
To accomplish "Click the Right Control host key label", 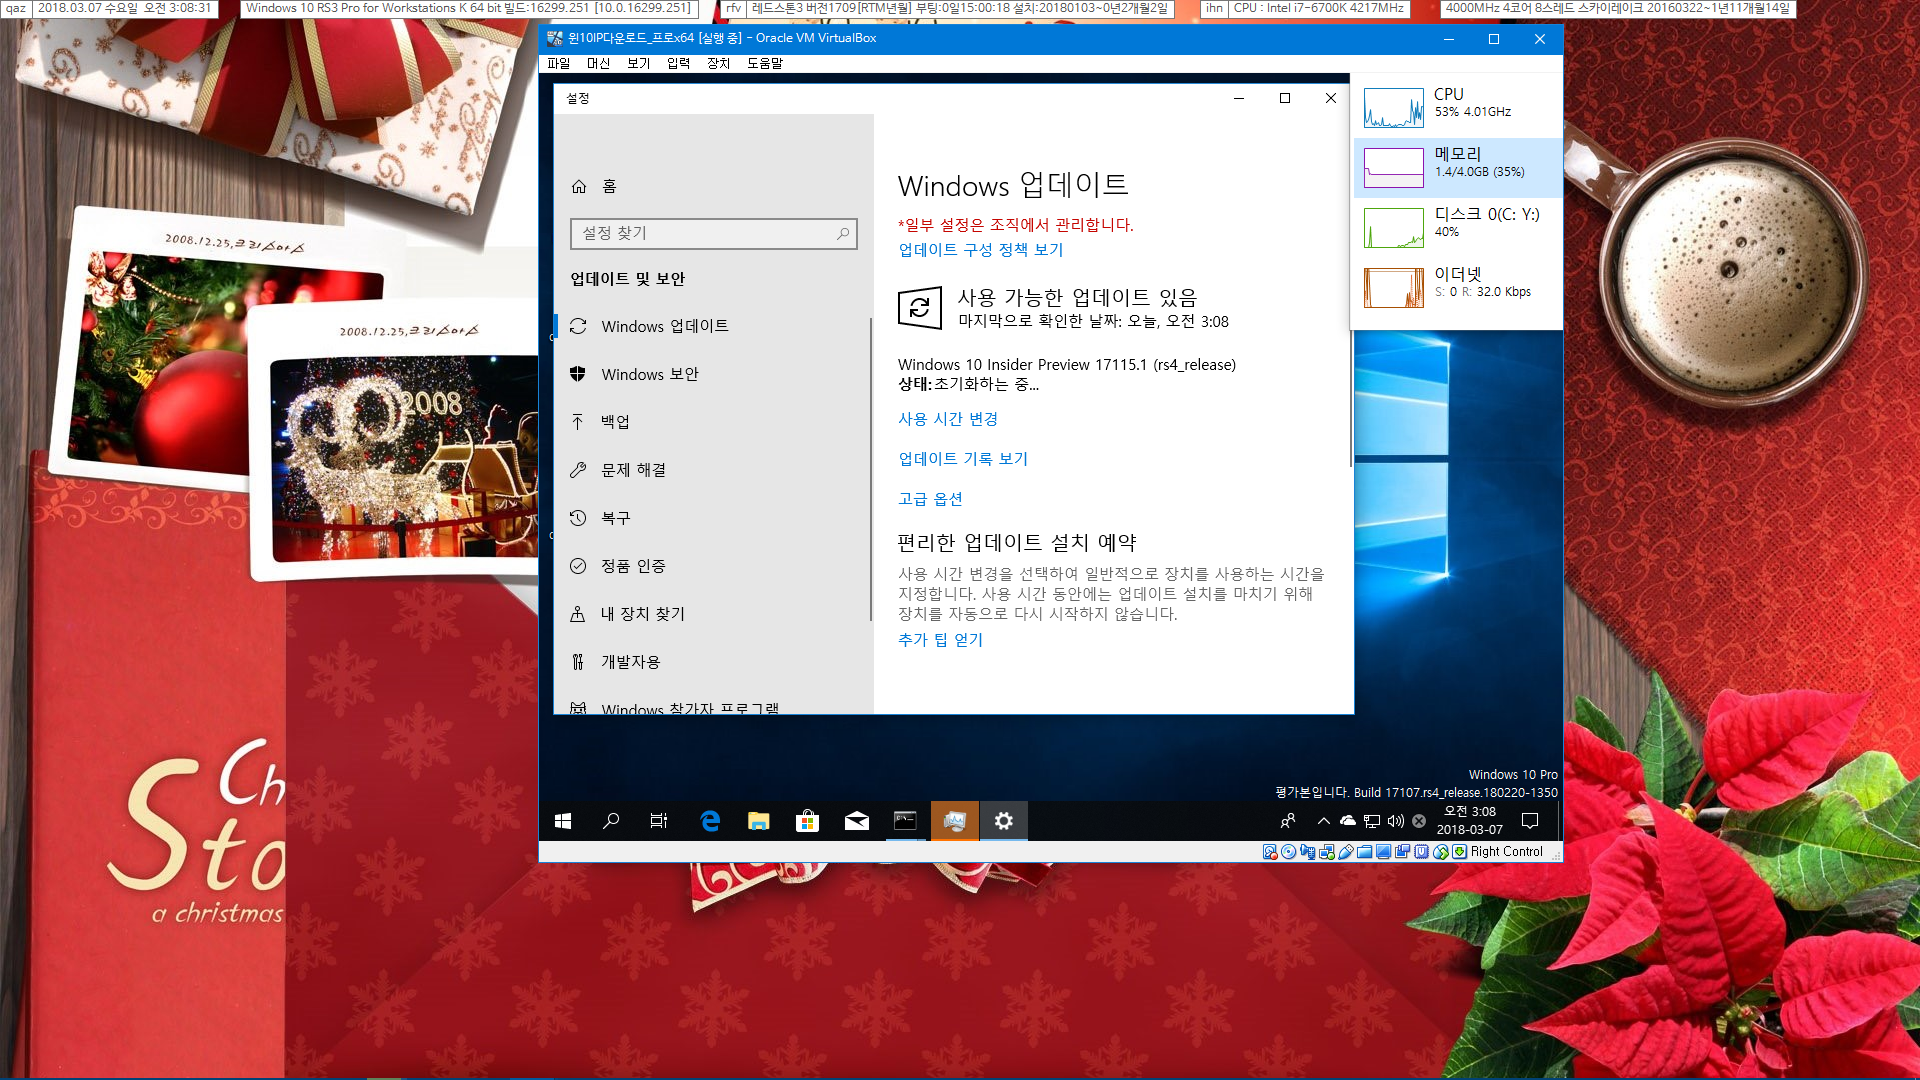I will click(1507, 852).
